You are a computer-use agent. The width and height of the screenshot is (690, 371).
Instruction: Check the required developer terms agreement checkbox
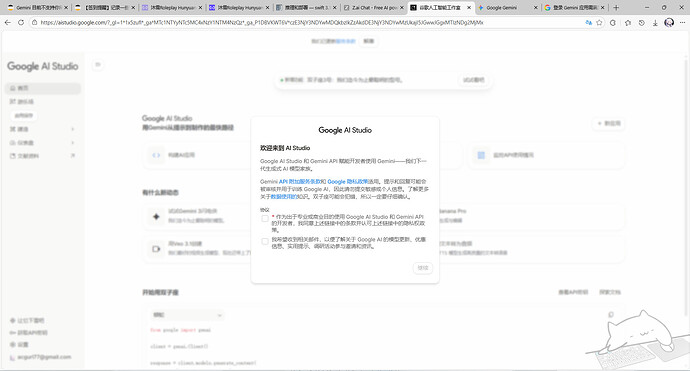click(265, 218)
